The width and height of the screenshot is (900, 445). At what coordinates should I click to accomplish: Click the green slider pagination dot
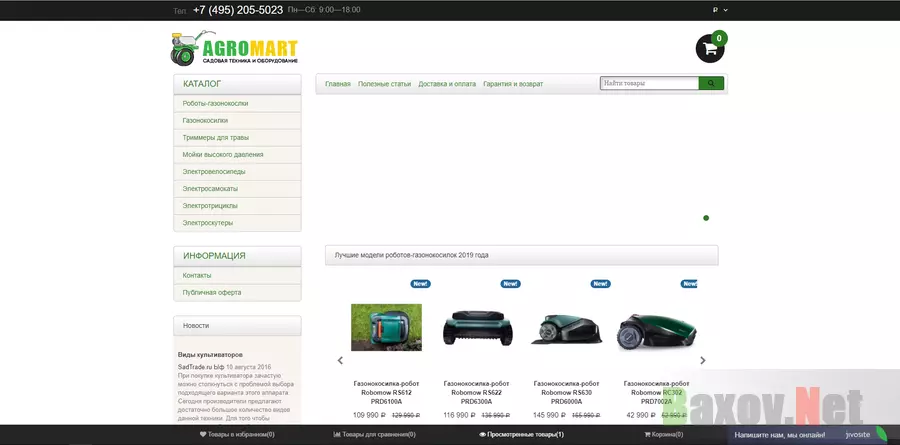point(706,218)
